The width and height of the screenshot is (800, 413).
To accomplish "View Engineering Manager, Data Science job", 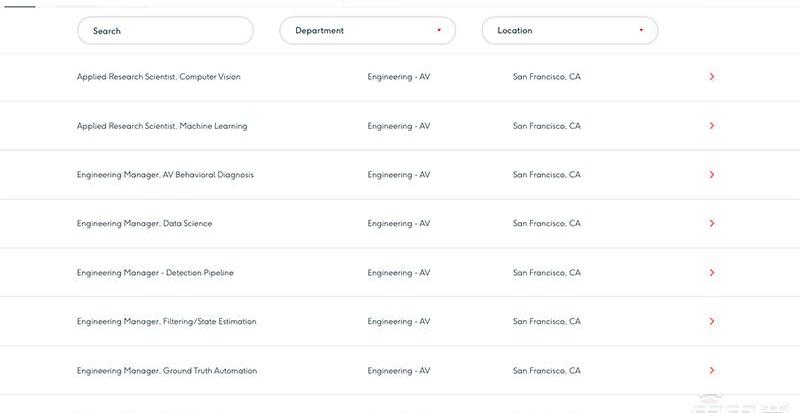I will (144, 223).
